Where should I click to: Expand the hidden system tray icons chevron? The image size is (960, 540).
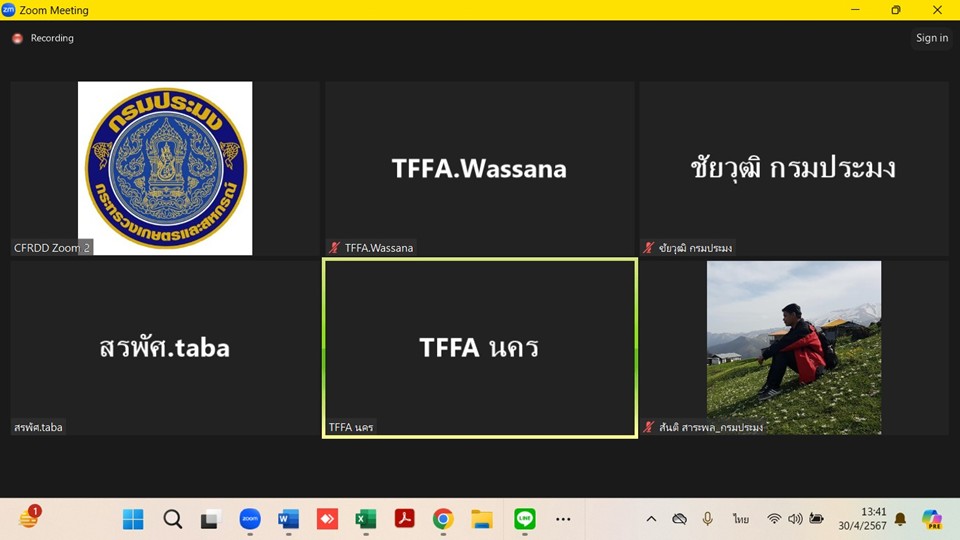[x=651, y=519]
